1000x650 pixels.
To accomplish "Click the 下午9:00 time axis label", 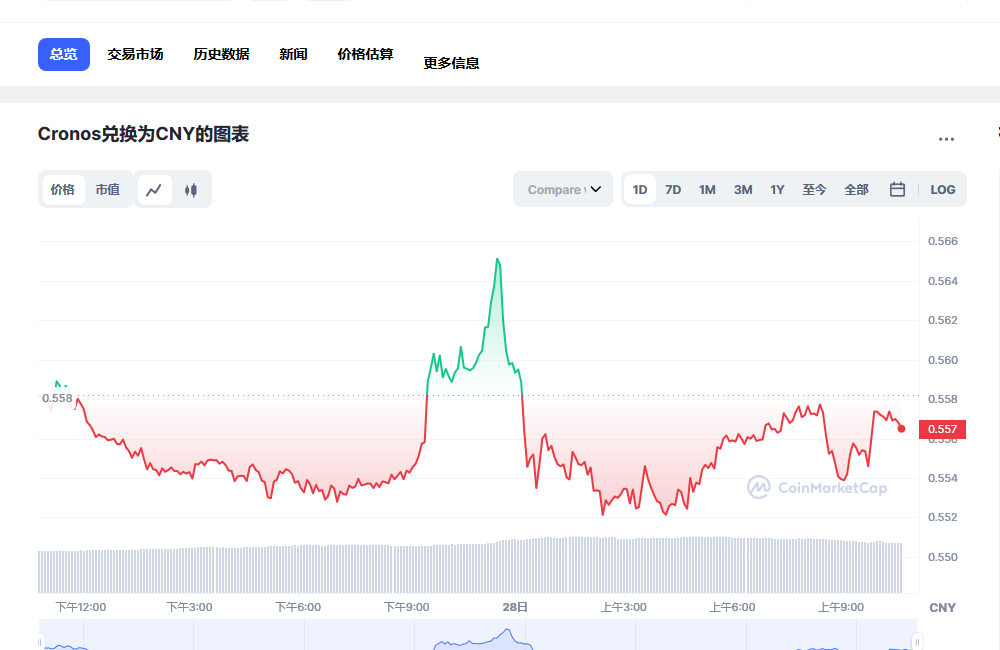I will [x=406, y=607].
